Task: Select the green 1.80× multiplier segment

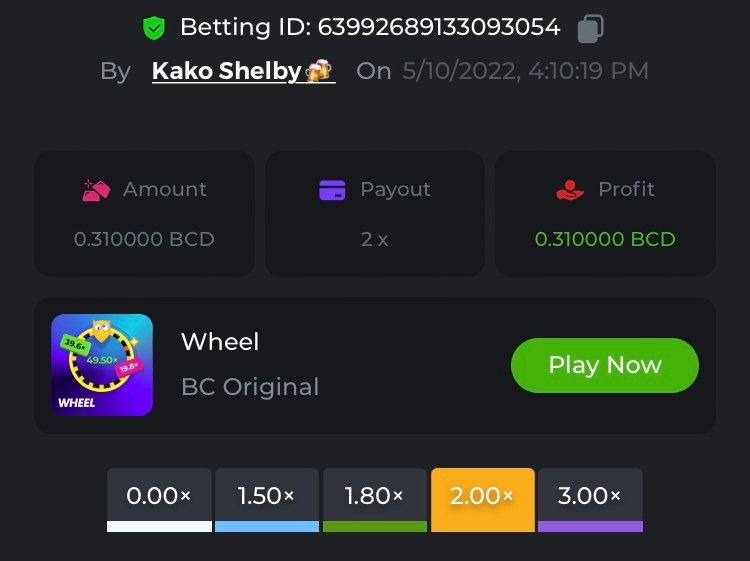Action: (375, 498)
